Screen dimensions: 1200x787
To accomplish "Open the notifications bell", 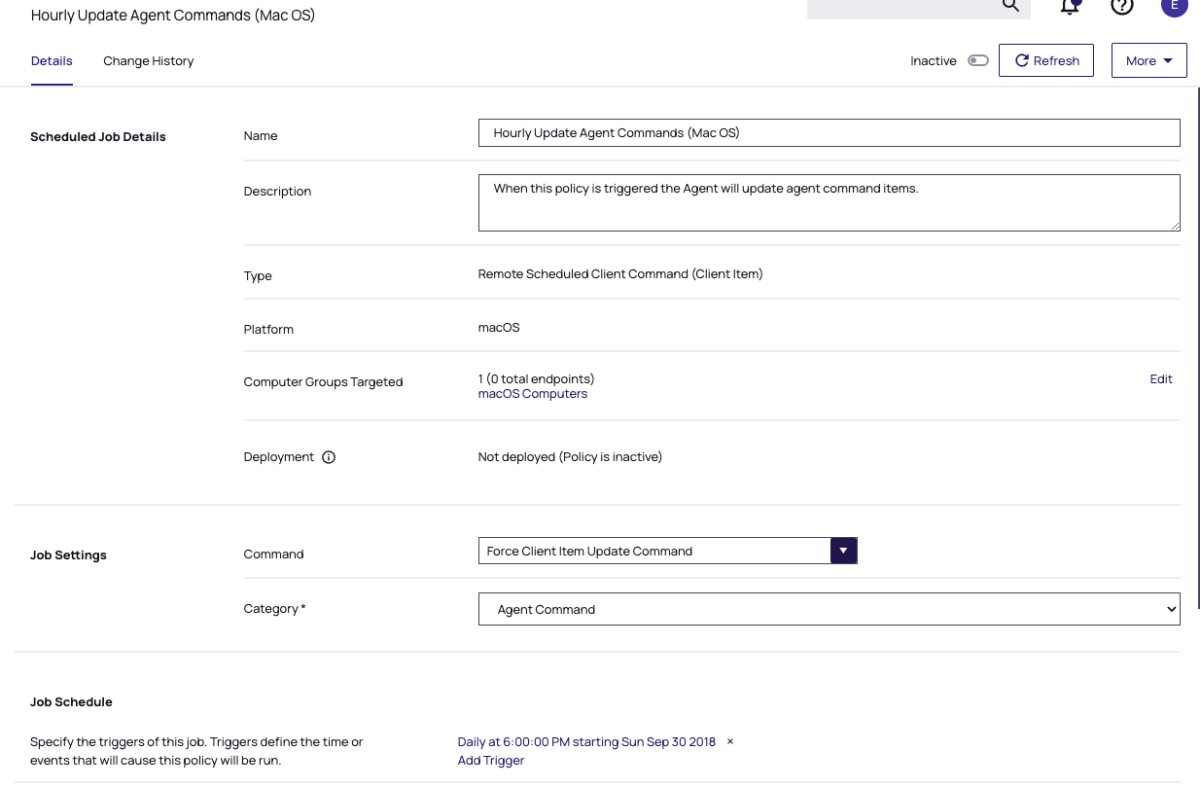I will click(x=1070, y=6).
